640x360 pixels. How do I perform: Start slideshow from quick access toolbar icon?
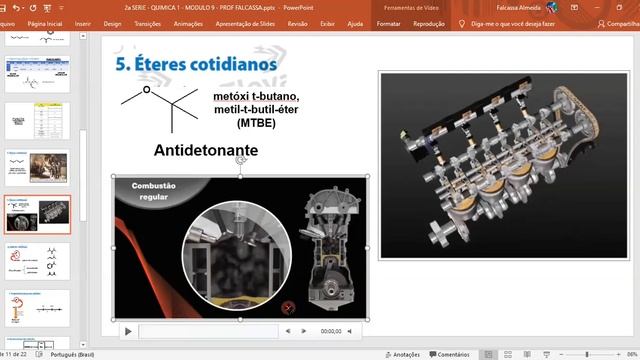[x=47, y=8]
